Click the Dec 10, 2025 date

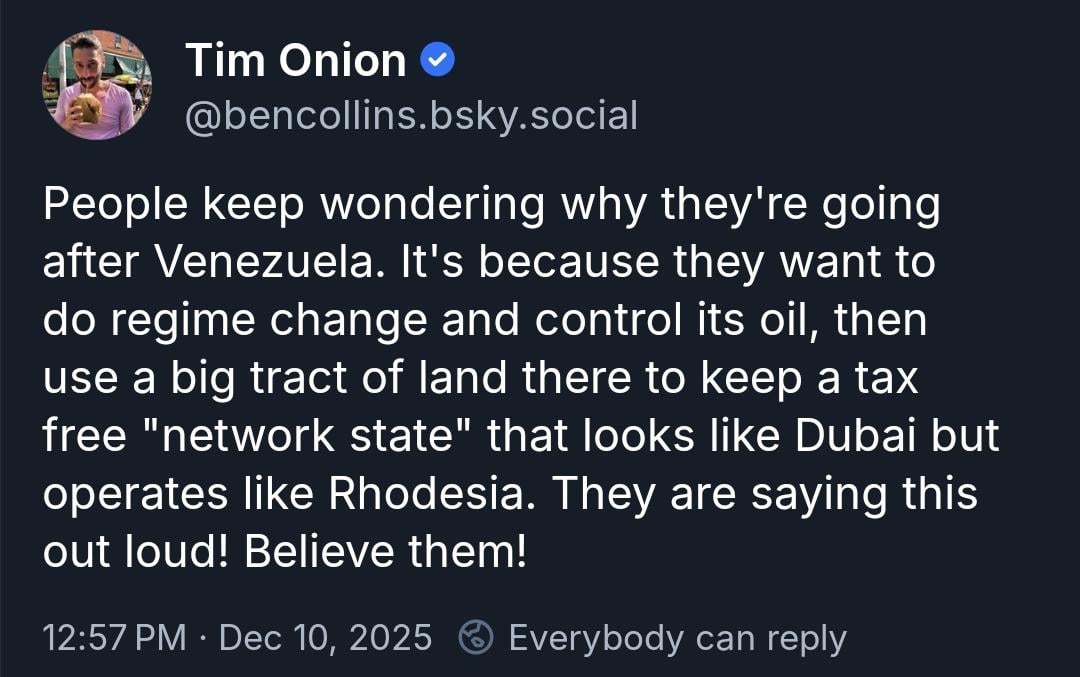325,637
